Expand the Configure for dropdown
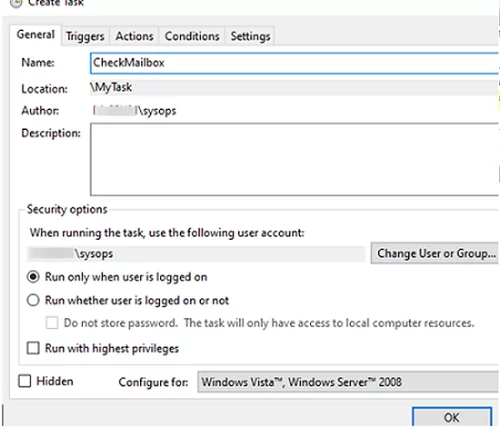This screenshot has height=429, width=500. [348, 382]
